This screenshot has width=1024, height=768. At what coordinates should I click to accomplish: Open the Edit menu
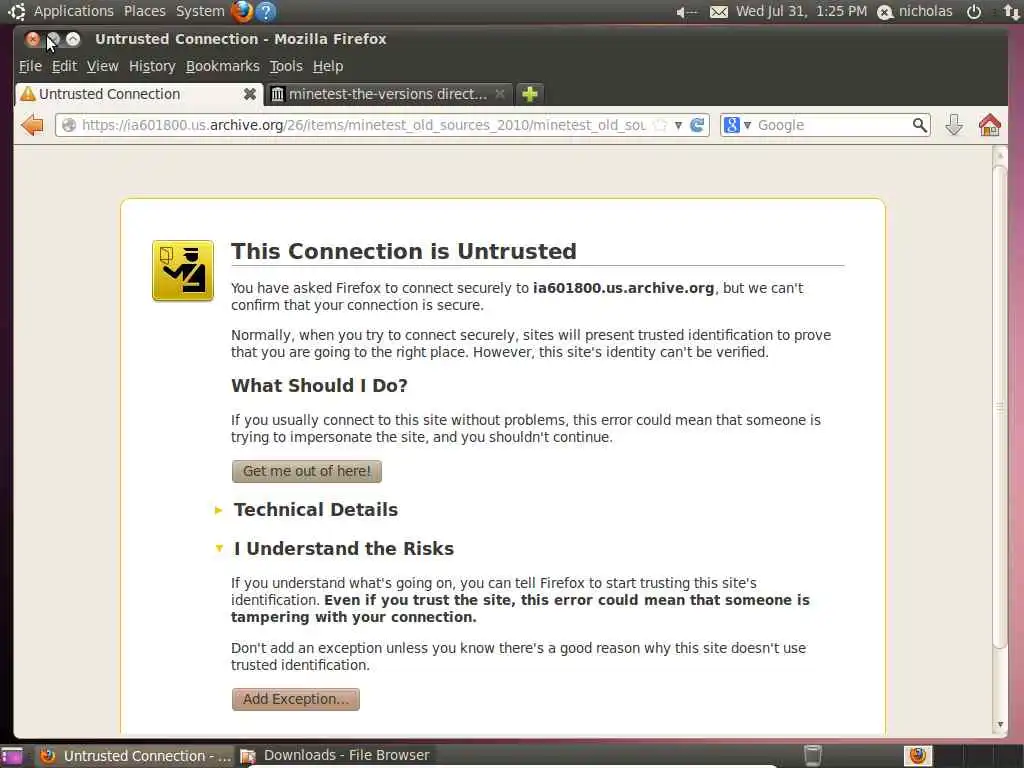64,66
